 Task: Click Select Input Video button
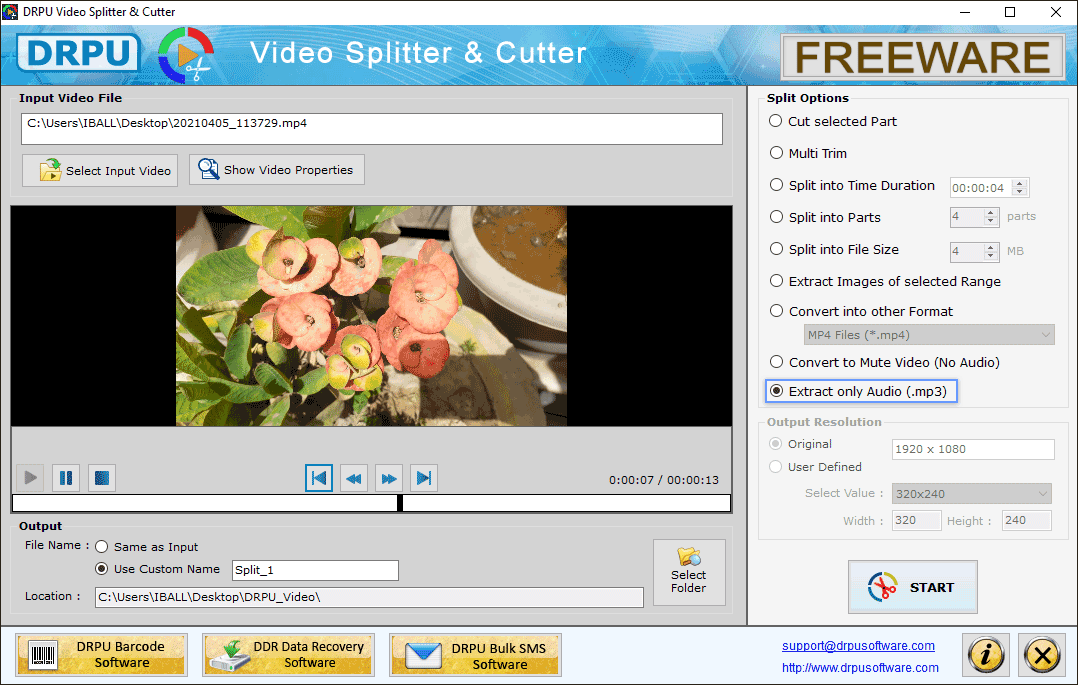[x=100, y=171]
